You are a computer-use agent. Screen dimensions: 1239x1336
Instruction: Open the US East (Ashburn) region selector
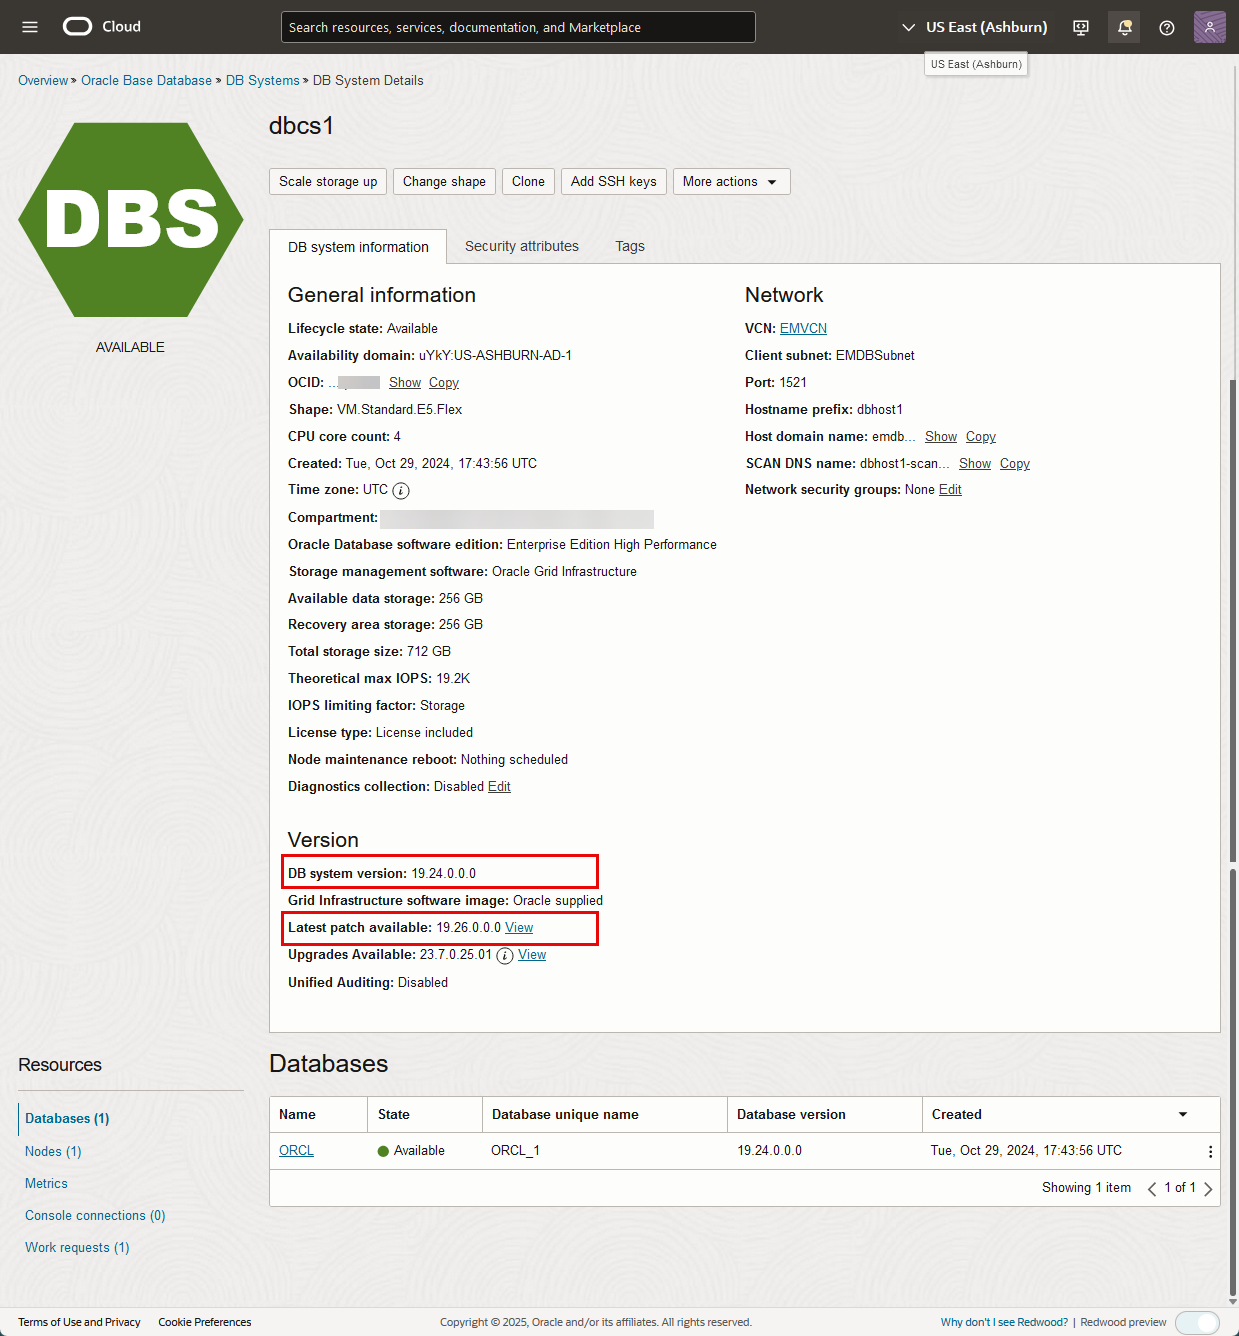click(x=975, y=27)
